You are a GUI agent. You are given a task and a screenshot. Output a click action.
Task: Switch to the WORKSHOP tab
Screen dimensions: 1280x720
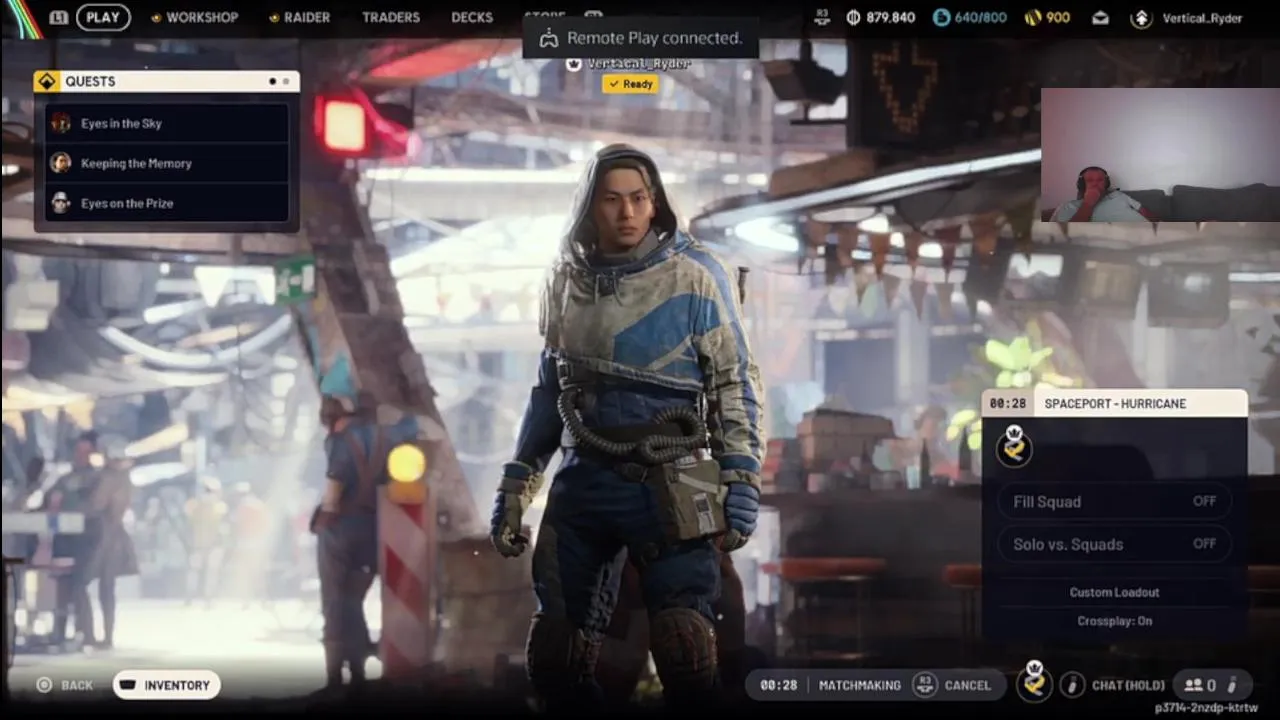click(x=195, y=17)
